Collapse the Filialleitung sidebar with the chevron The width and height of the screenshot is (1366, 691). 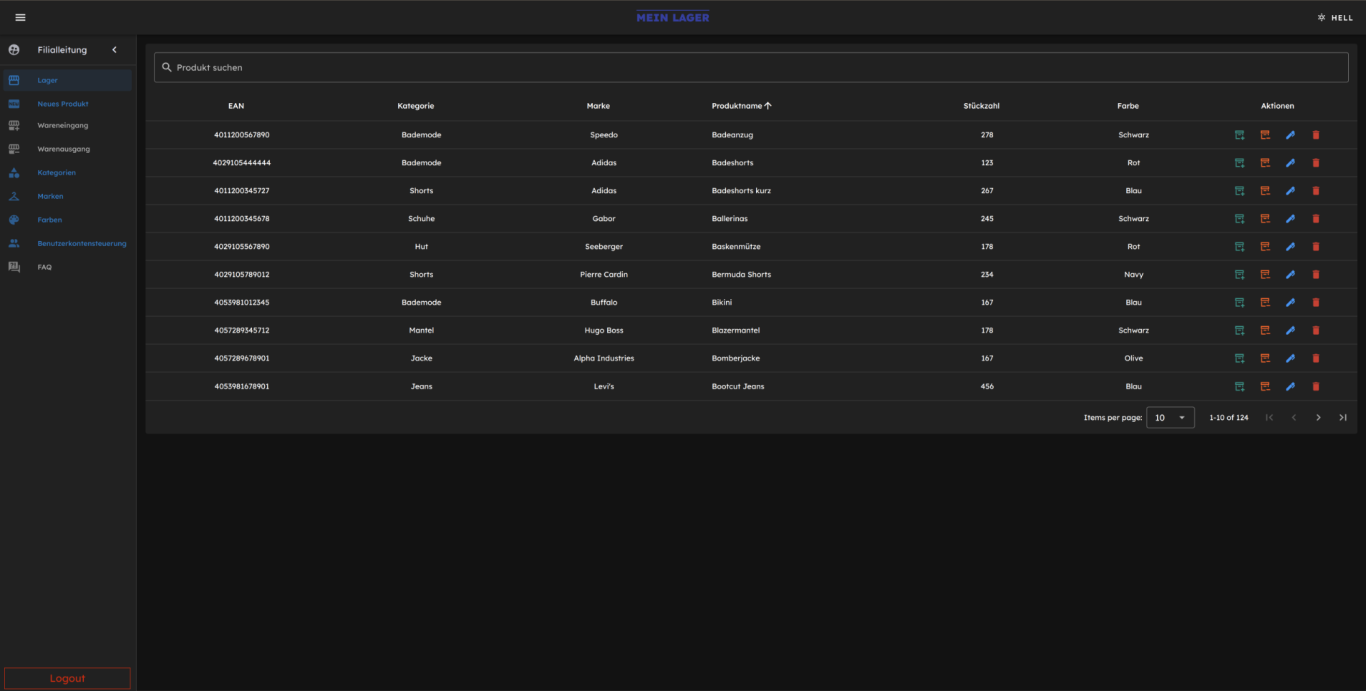[x=114, y=49]
